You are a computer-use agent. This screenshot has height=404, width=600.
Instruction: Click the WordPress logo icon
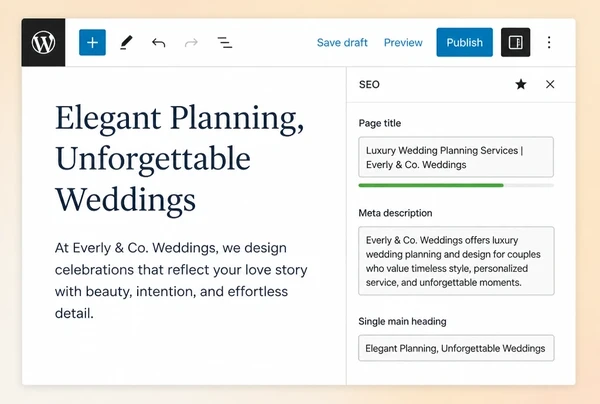43,42
